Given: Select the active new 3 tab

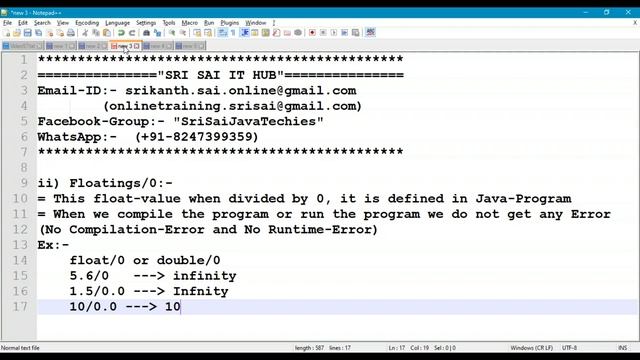Looking at the screenshot, I should [x=124, y=46].
